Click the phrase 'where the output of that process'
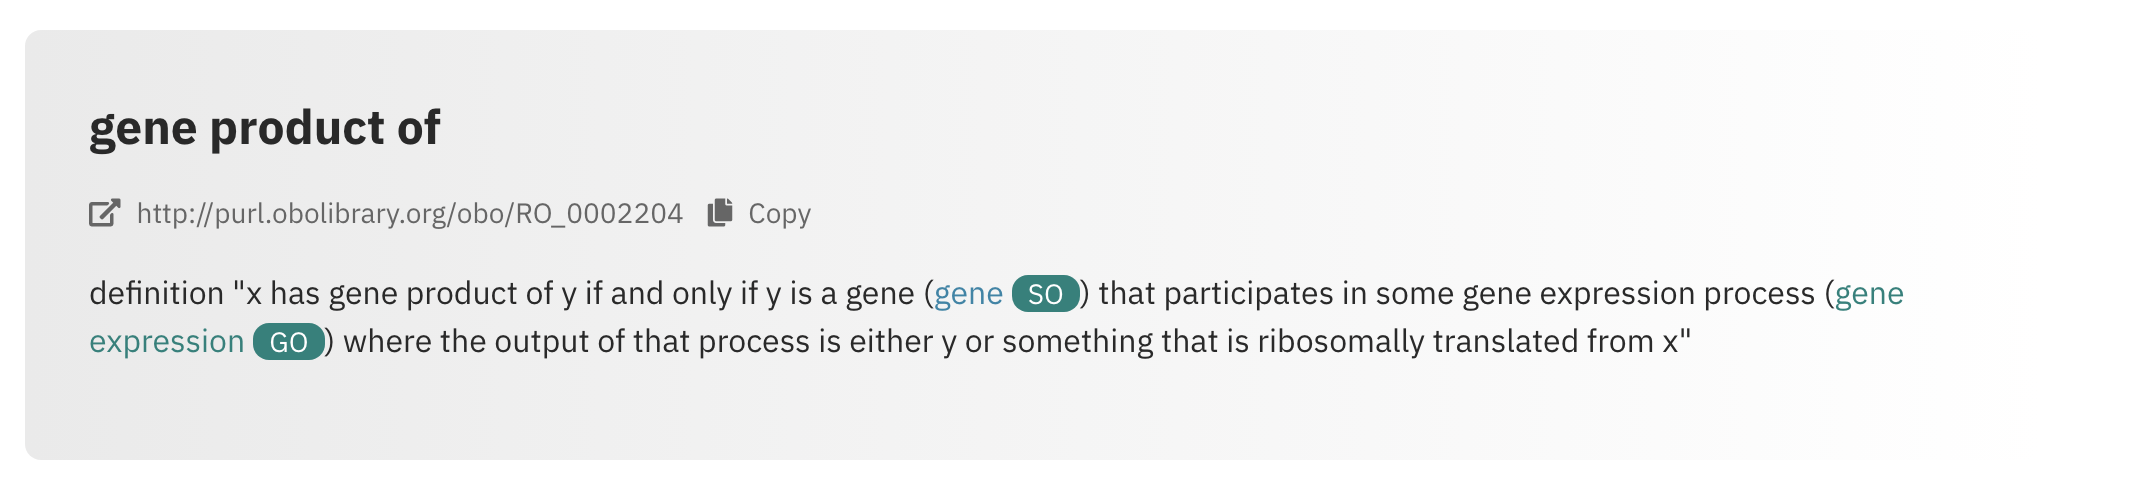Screen dimensions: 2152x480 click(x=578, y=342)
